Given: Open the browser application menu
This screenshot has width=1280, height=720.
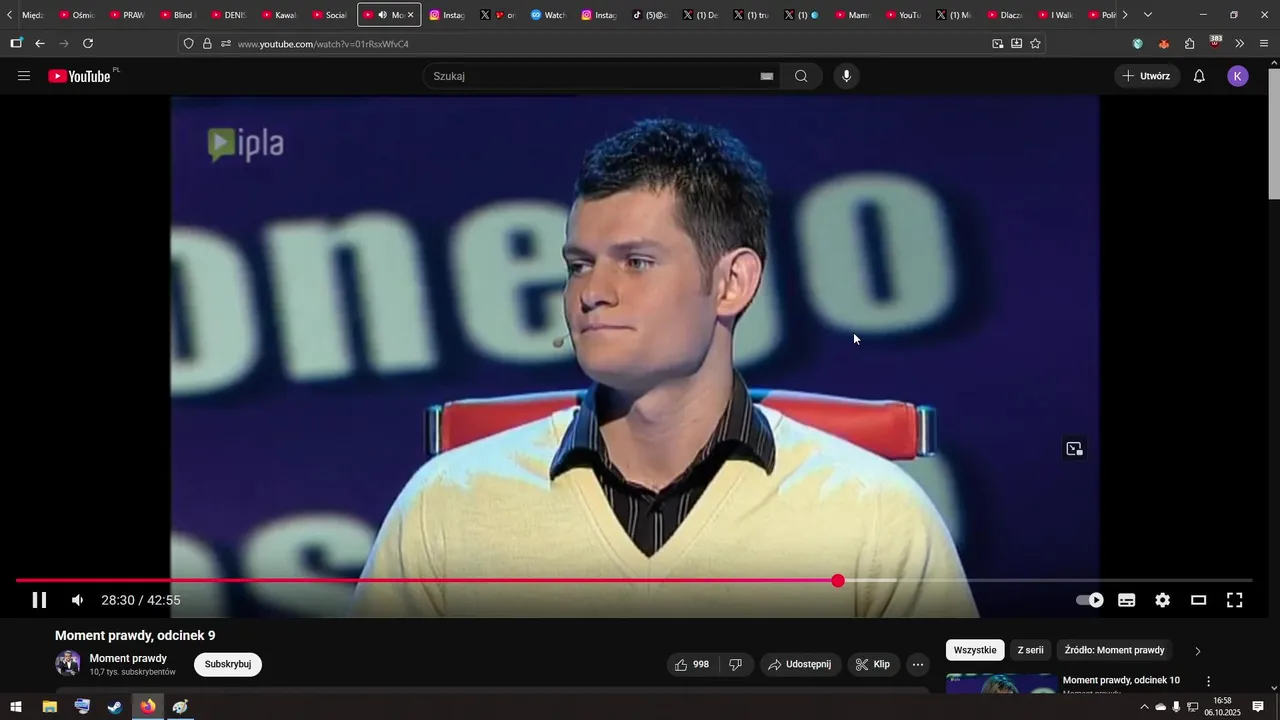Looking at the screenshot, I should pos(1265,44).
